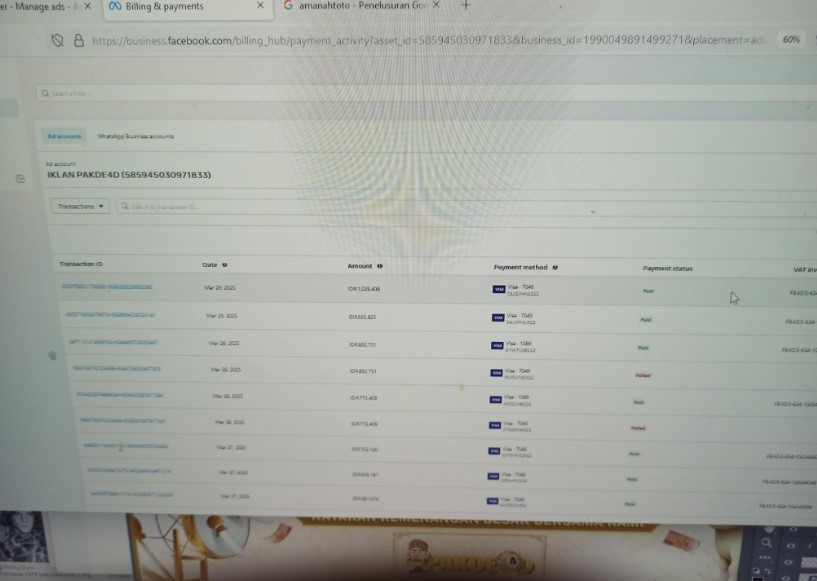The image size is (817, 581).
Task: Open the first FBADS VAT invoice link
Action: [x=802, y=293]
